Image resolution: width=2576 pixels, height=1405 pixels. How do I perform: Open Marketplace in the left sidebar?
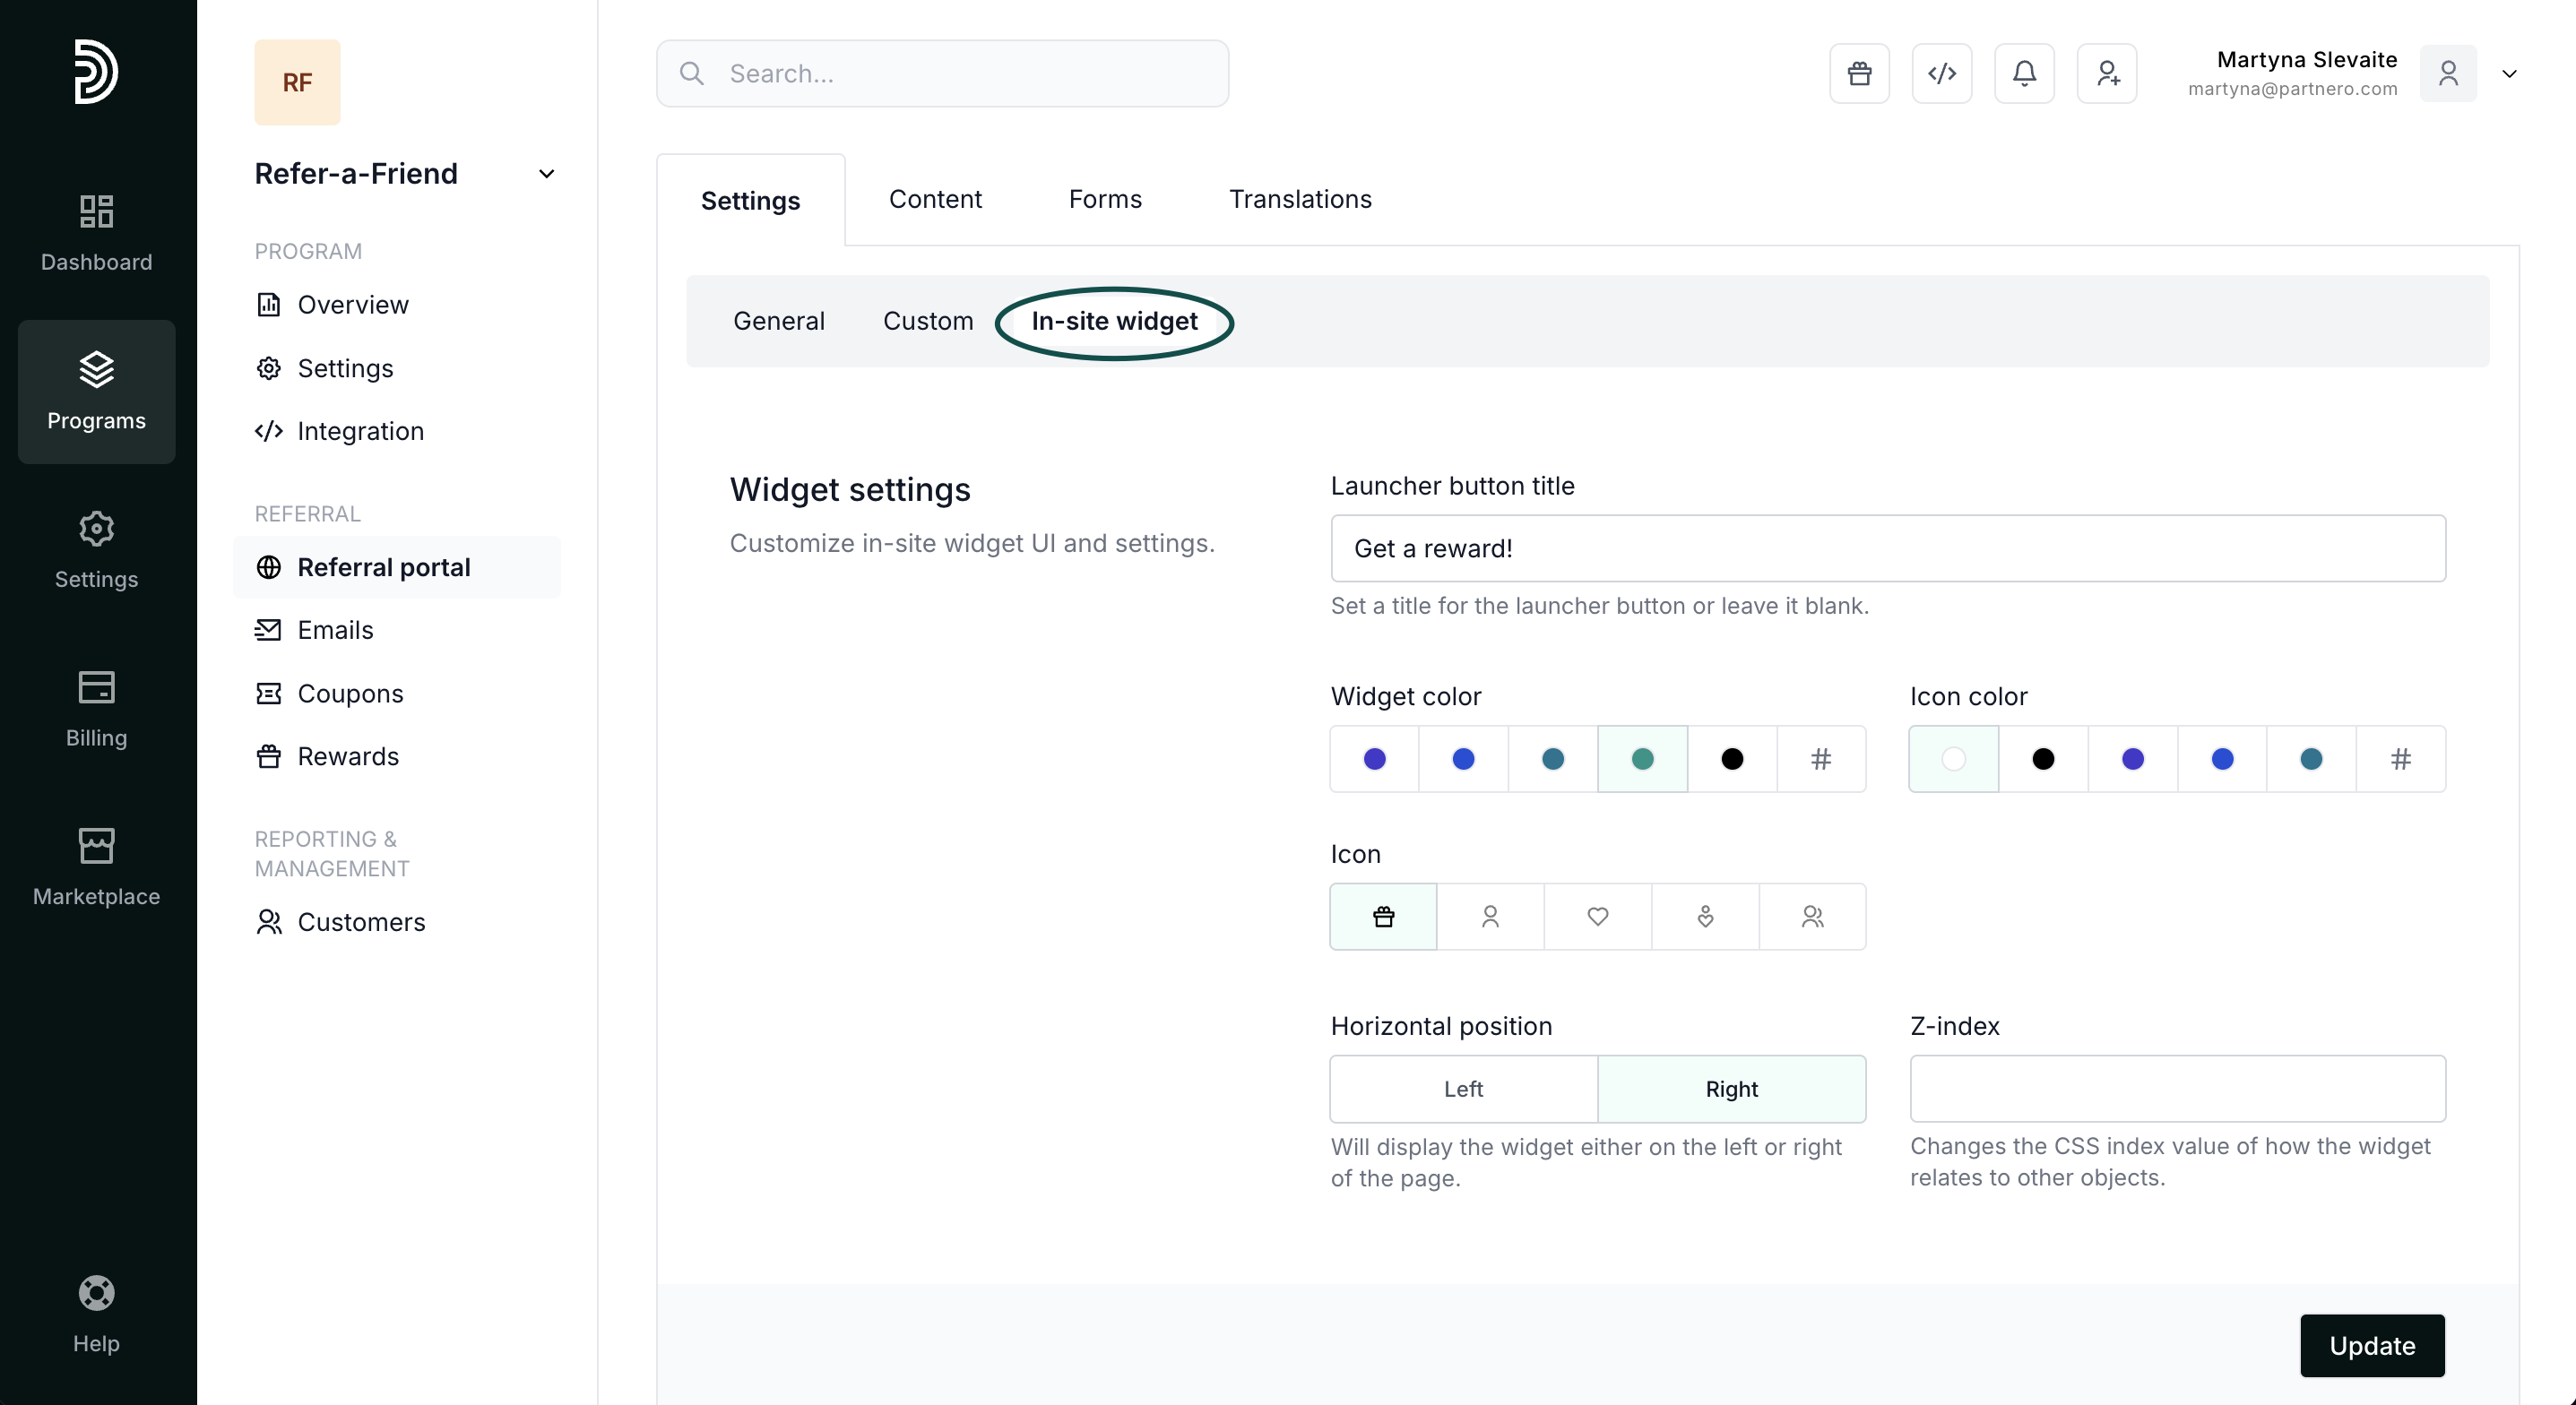click(96, 866)
